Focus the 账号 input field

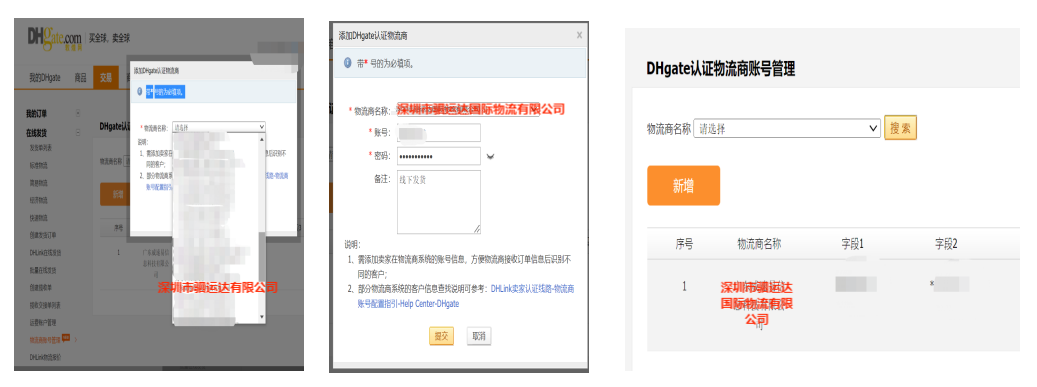438,133
